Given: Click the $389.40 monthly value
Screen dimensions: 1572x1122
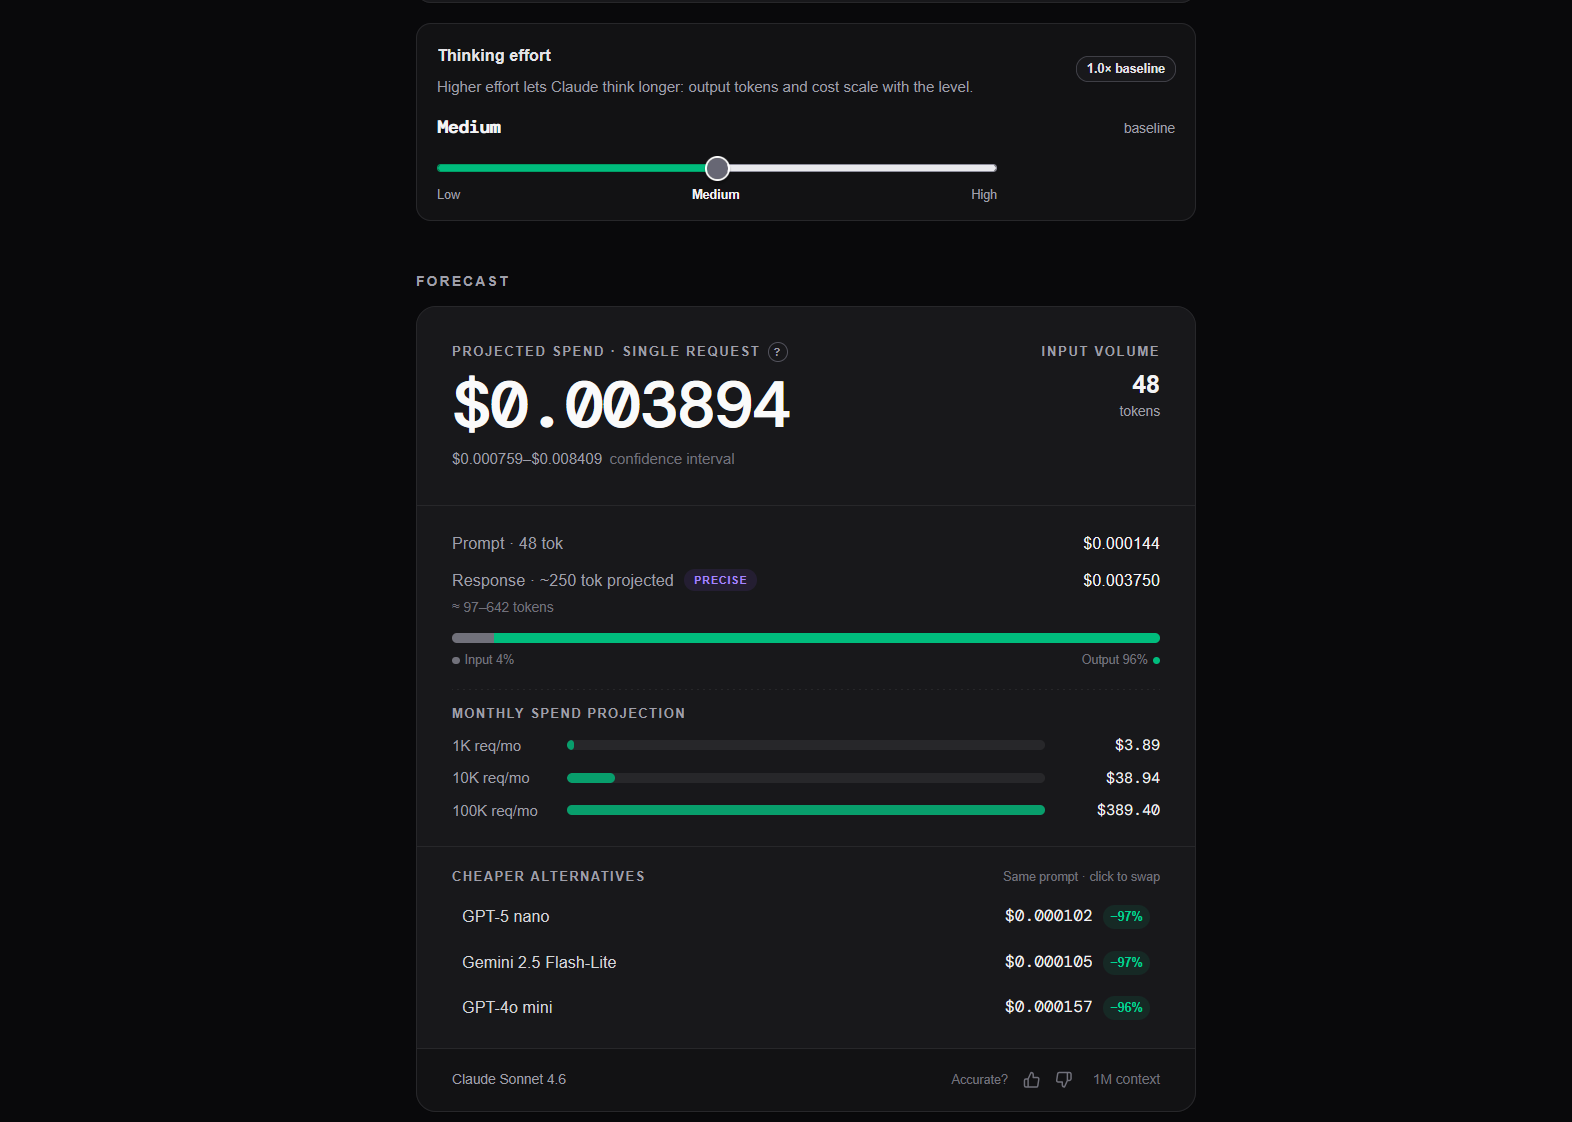Looking at the screenshot, I should coord(1128,810).
